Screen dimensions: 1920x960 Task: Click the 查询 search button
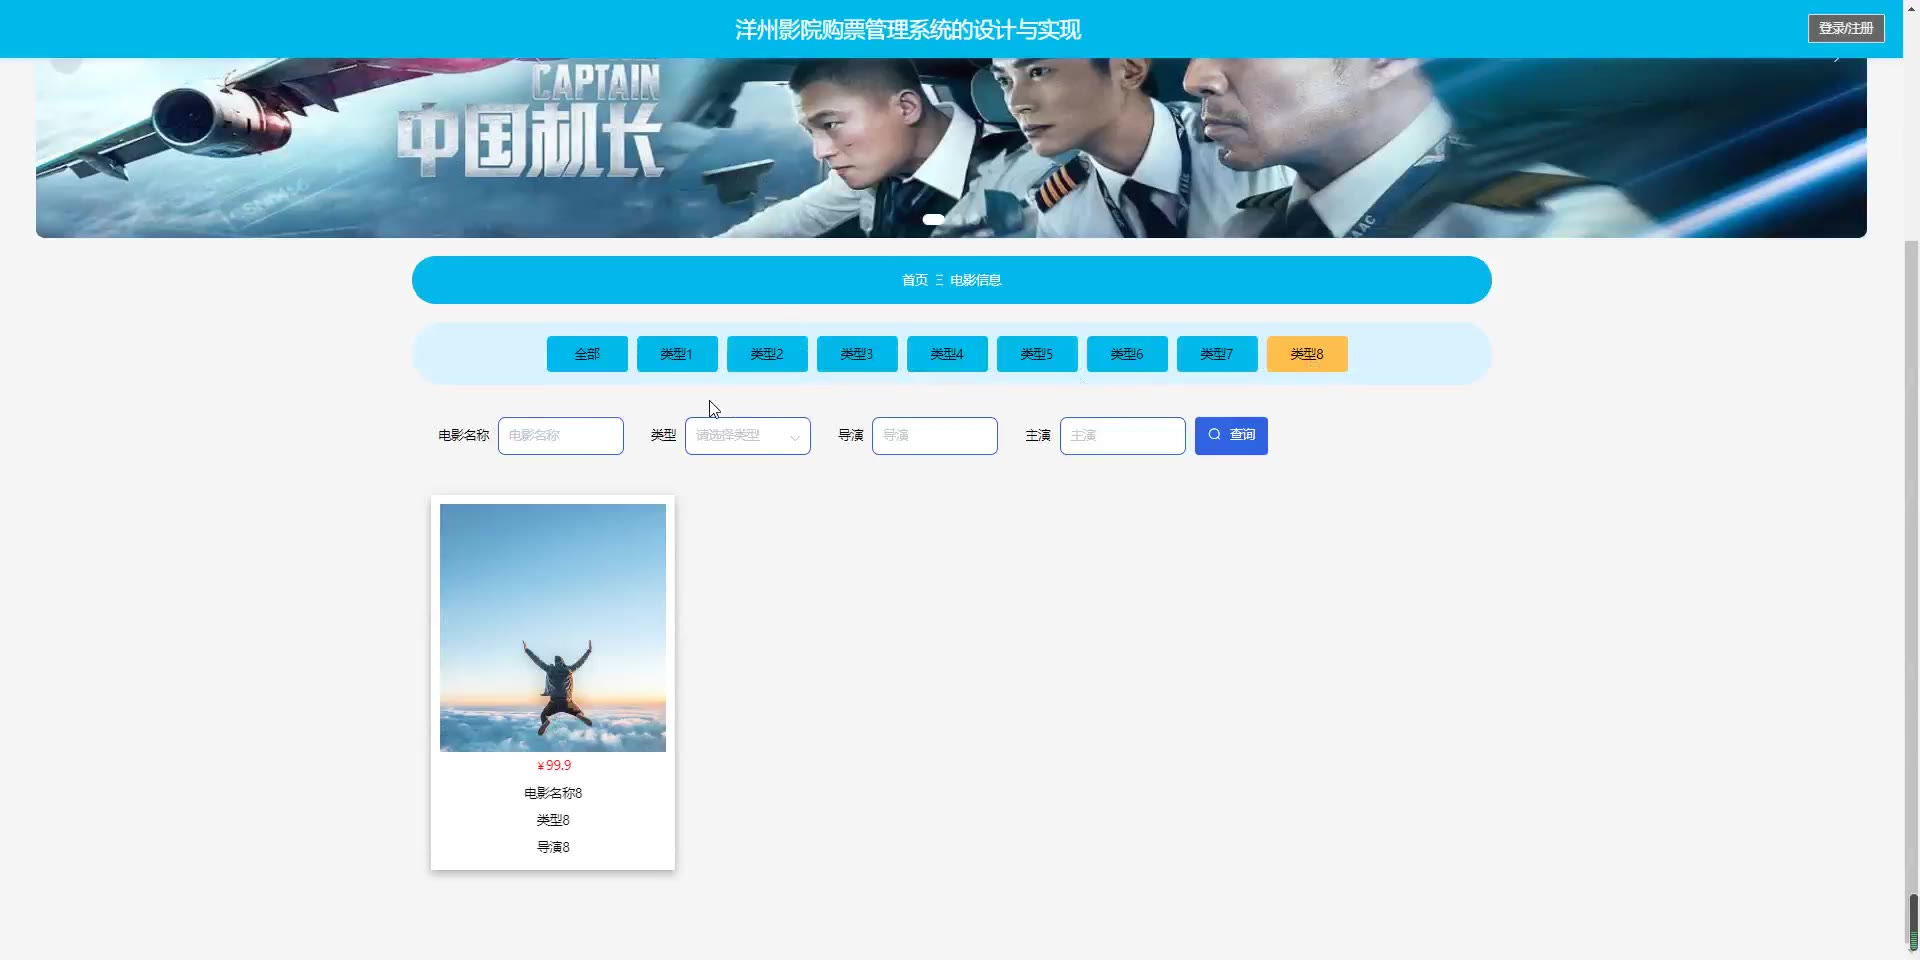tap(1231, 436)
